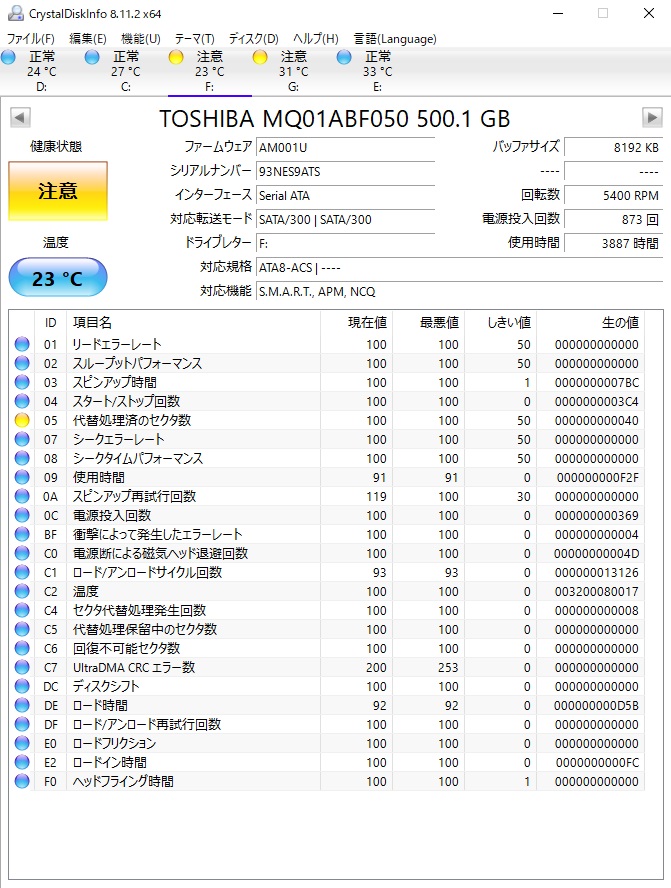Image resolution: width=671 pixels, height=888 pixels.
Task: Click blue status icon for attribute C7 UltraDMA CRC
Action: [22, 667]
